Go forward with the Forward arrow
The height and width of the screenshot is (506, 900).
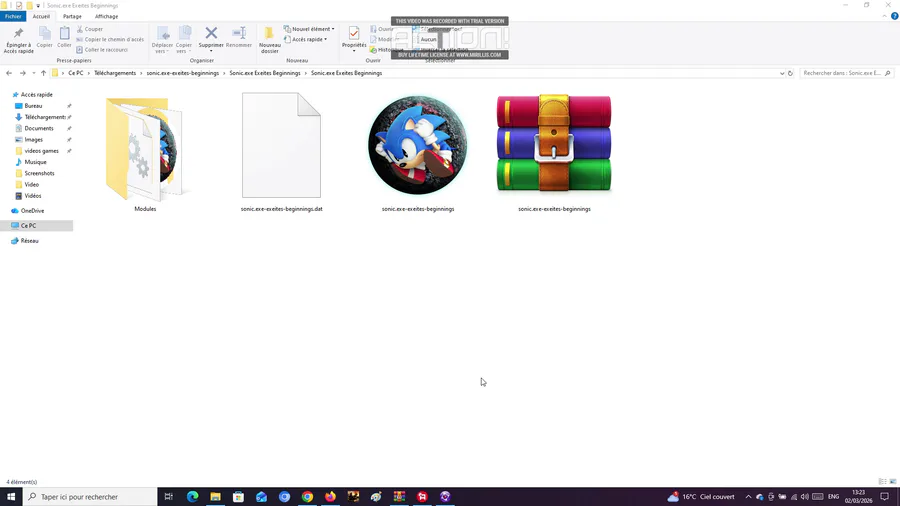point(22,73)
